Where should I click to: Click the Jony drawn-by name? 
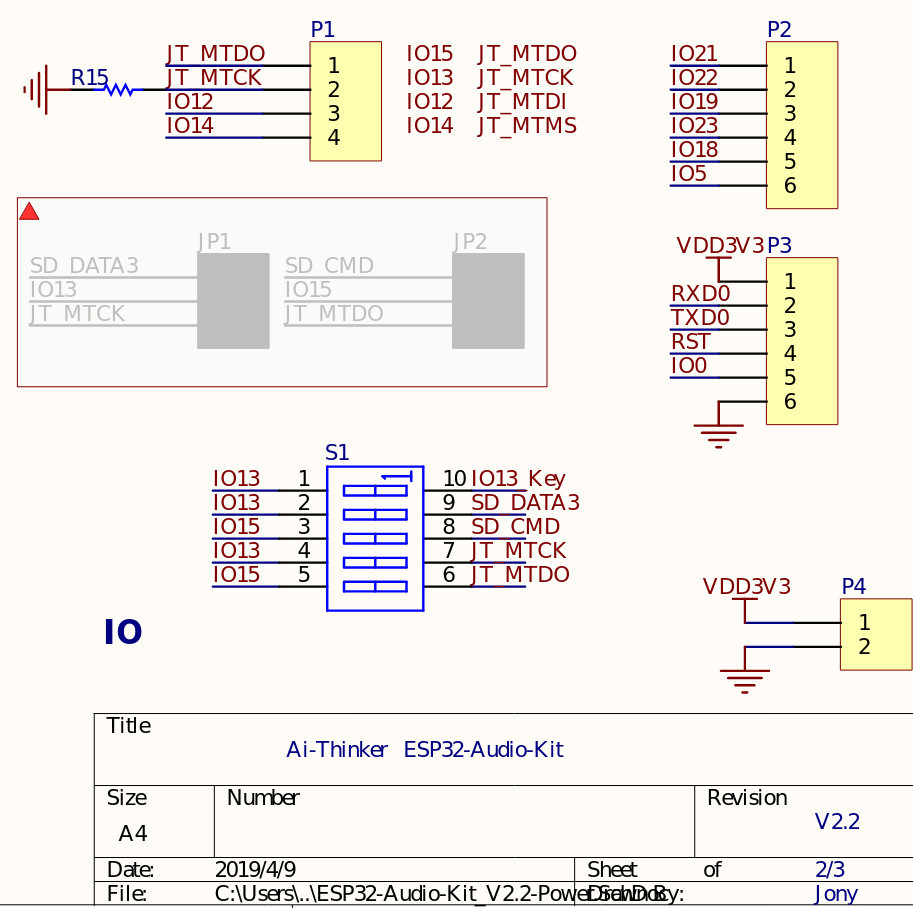(x=836, y=894)
